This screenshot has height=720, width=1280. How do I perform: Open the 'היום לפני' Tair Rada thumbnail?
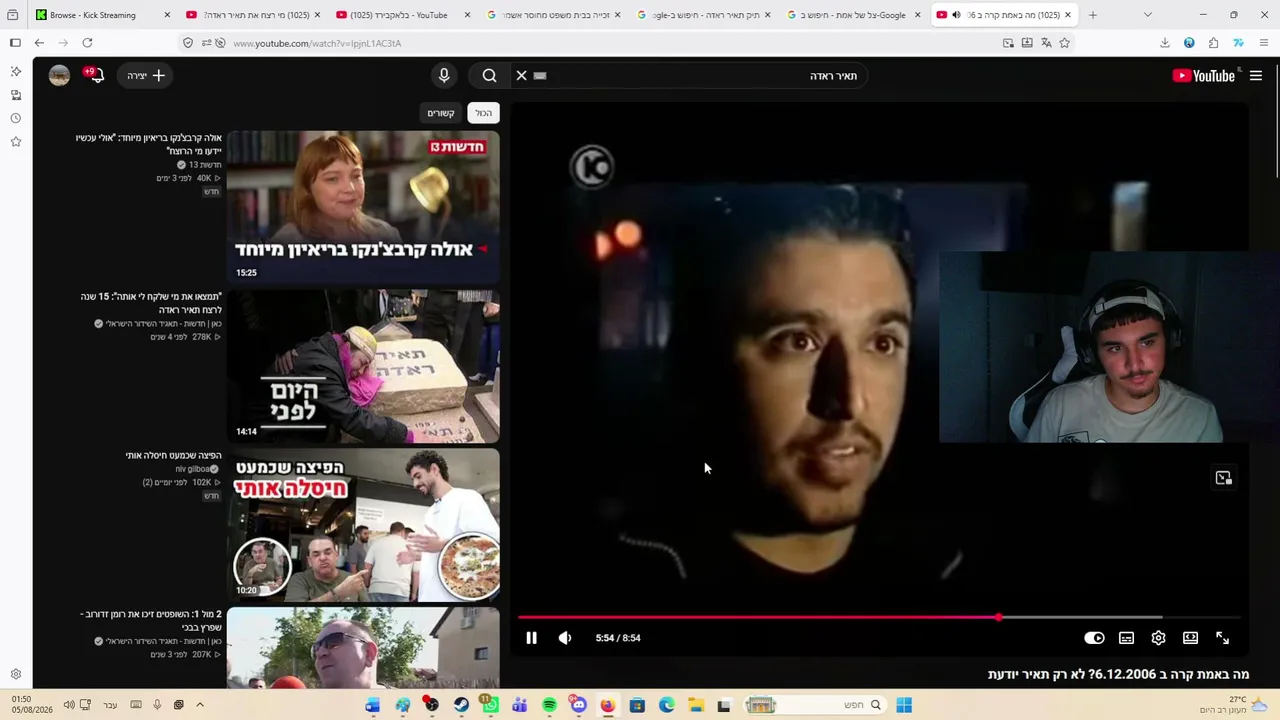coord(363,366)
